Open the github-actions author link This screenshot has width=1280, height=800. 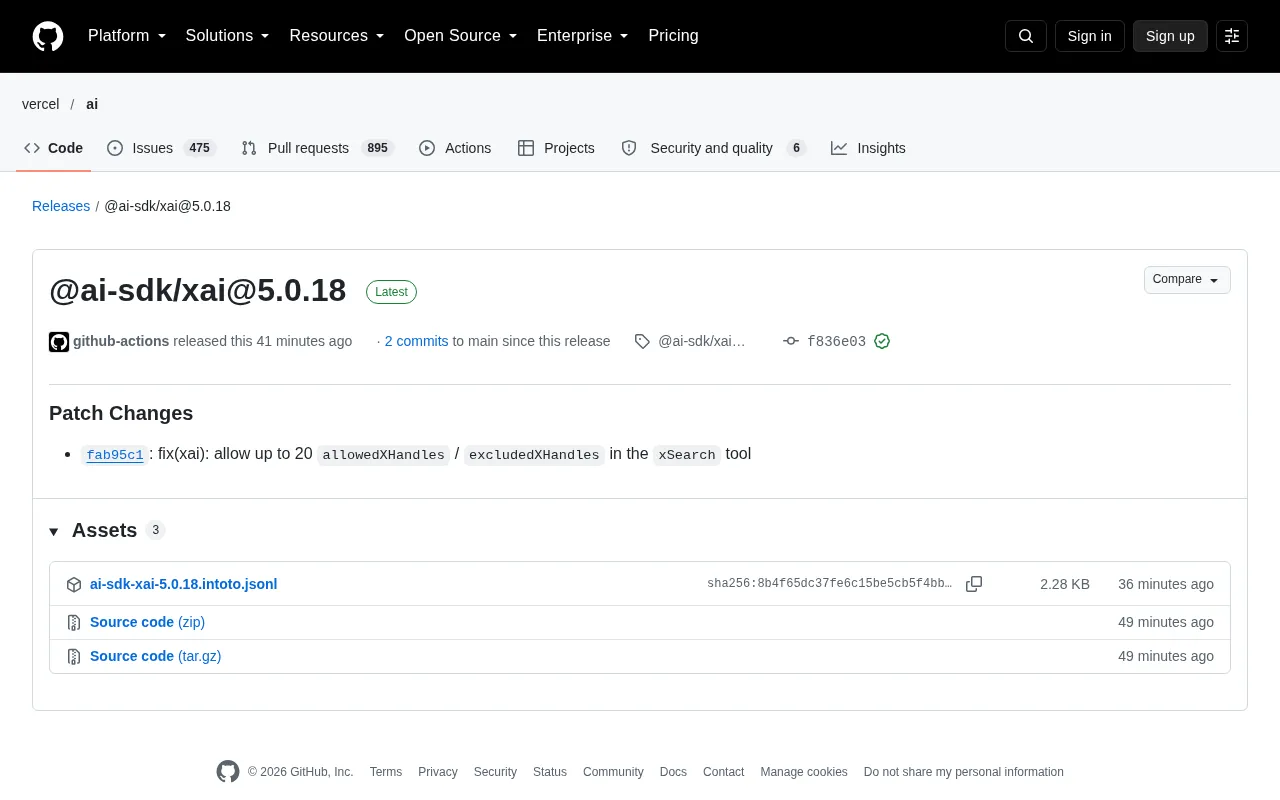121,341
